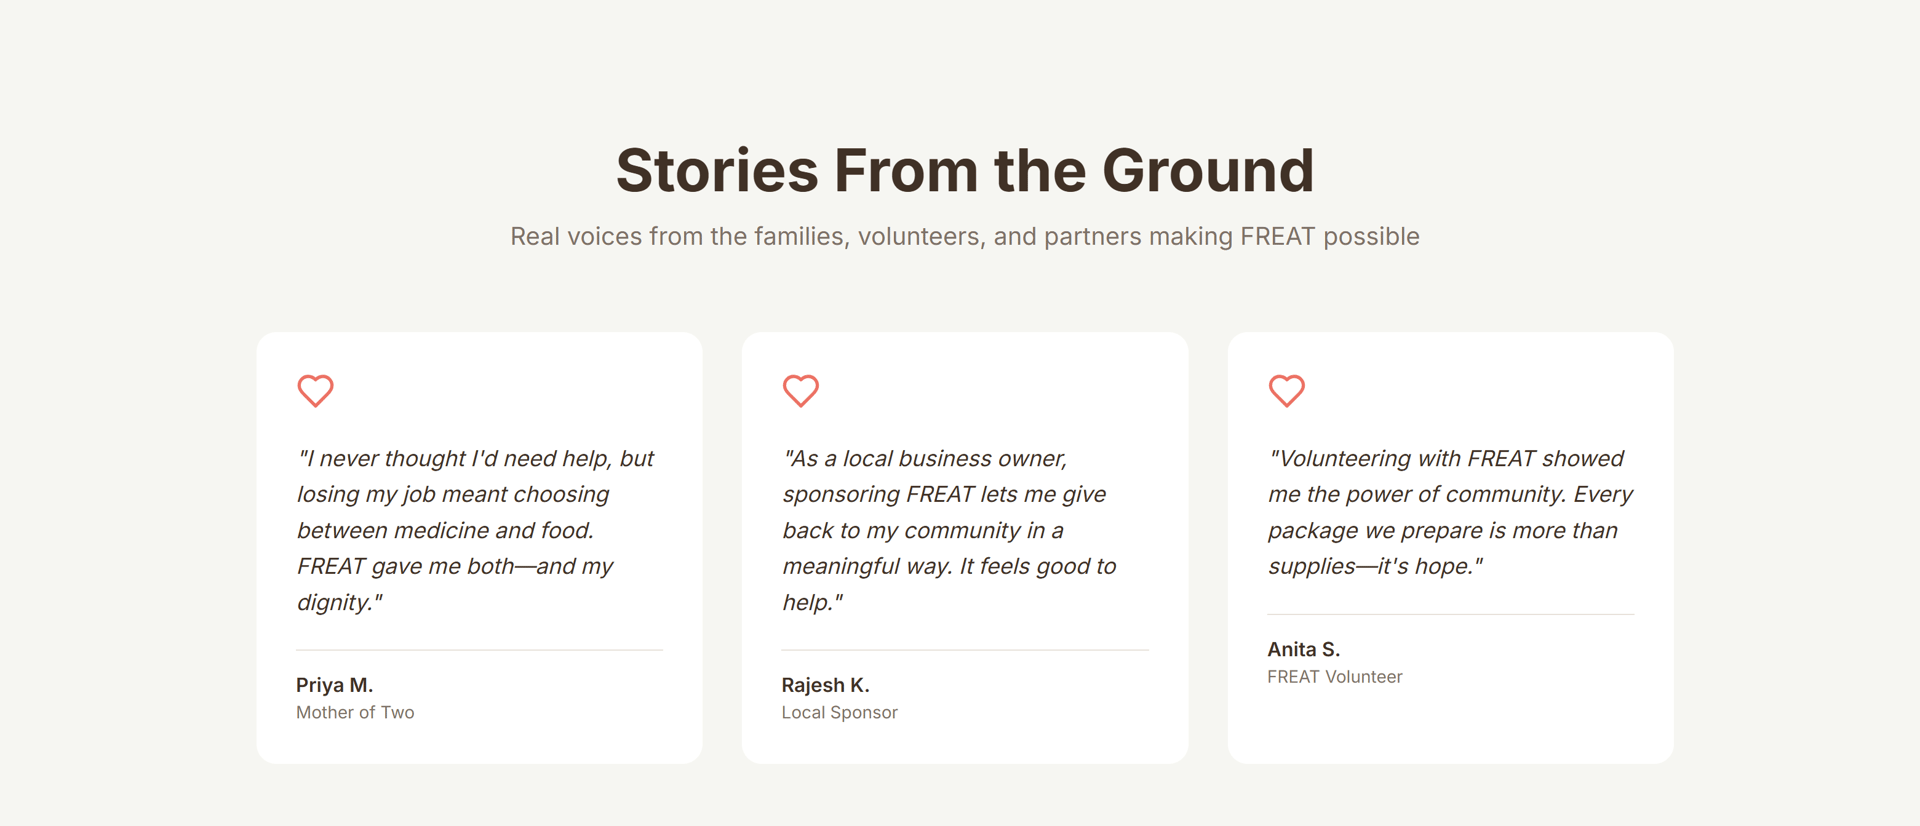The height and width of the screenshot is (826, 1920).
Task: Click the name Rajesh K.
Action: [x=825, y=685]
